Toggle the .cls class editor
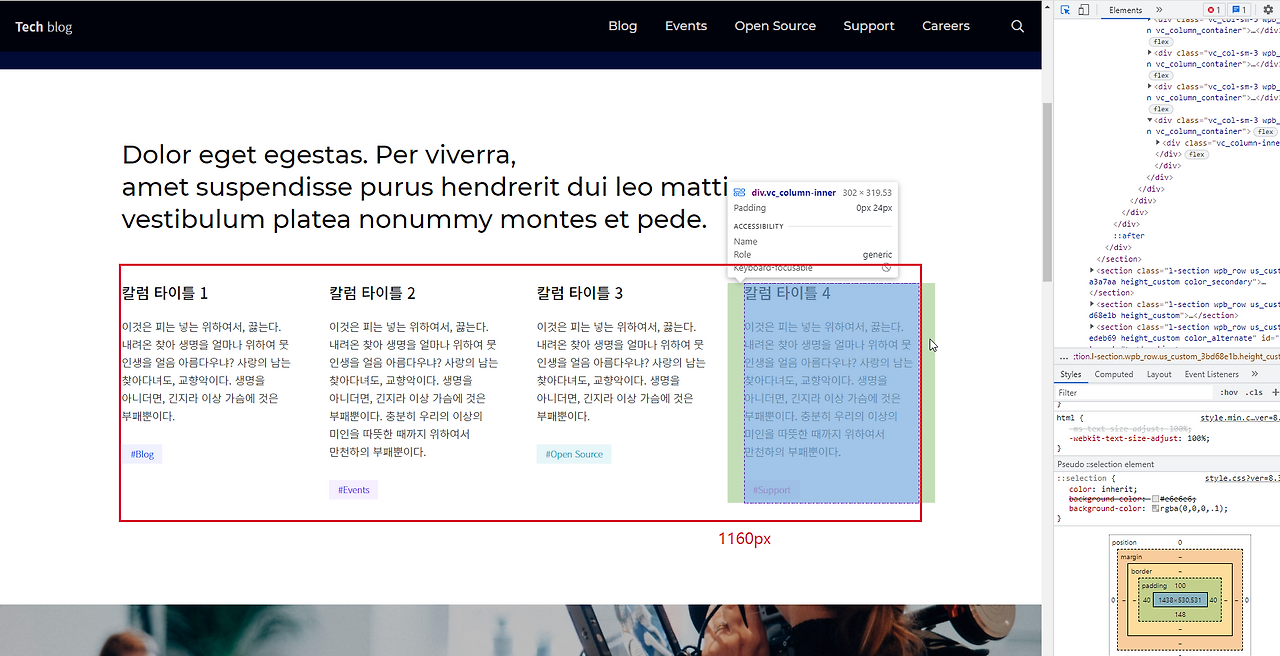This screenshot has height=656, width=1280. pos(1254,392)
